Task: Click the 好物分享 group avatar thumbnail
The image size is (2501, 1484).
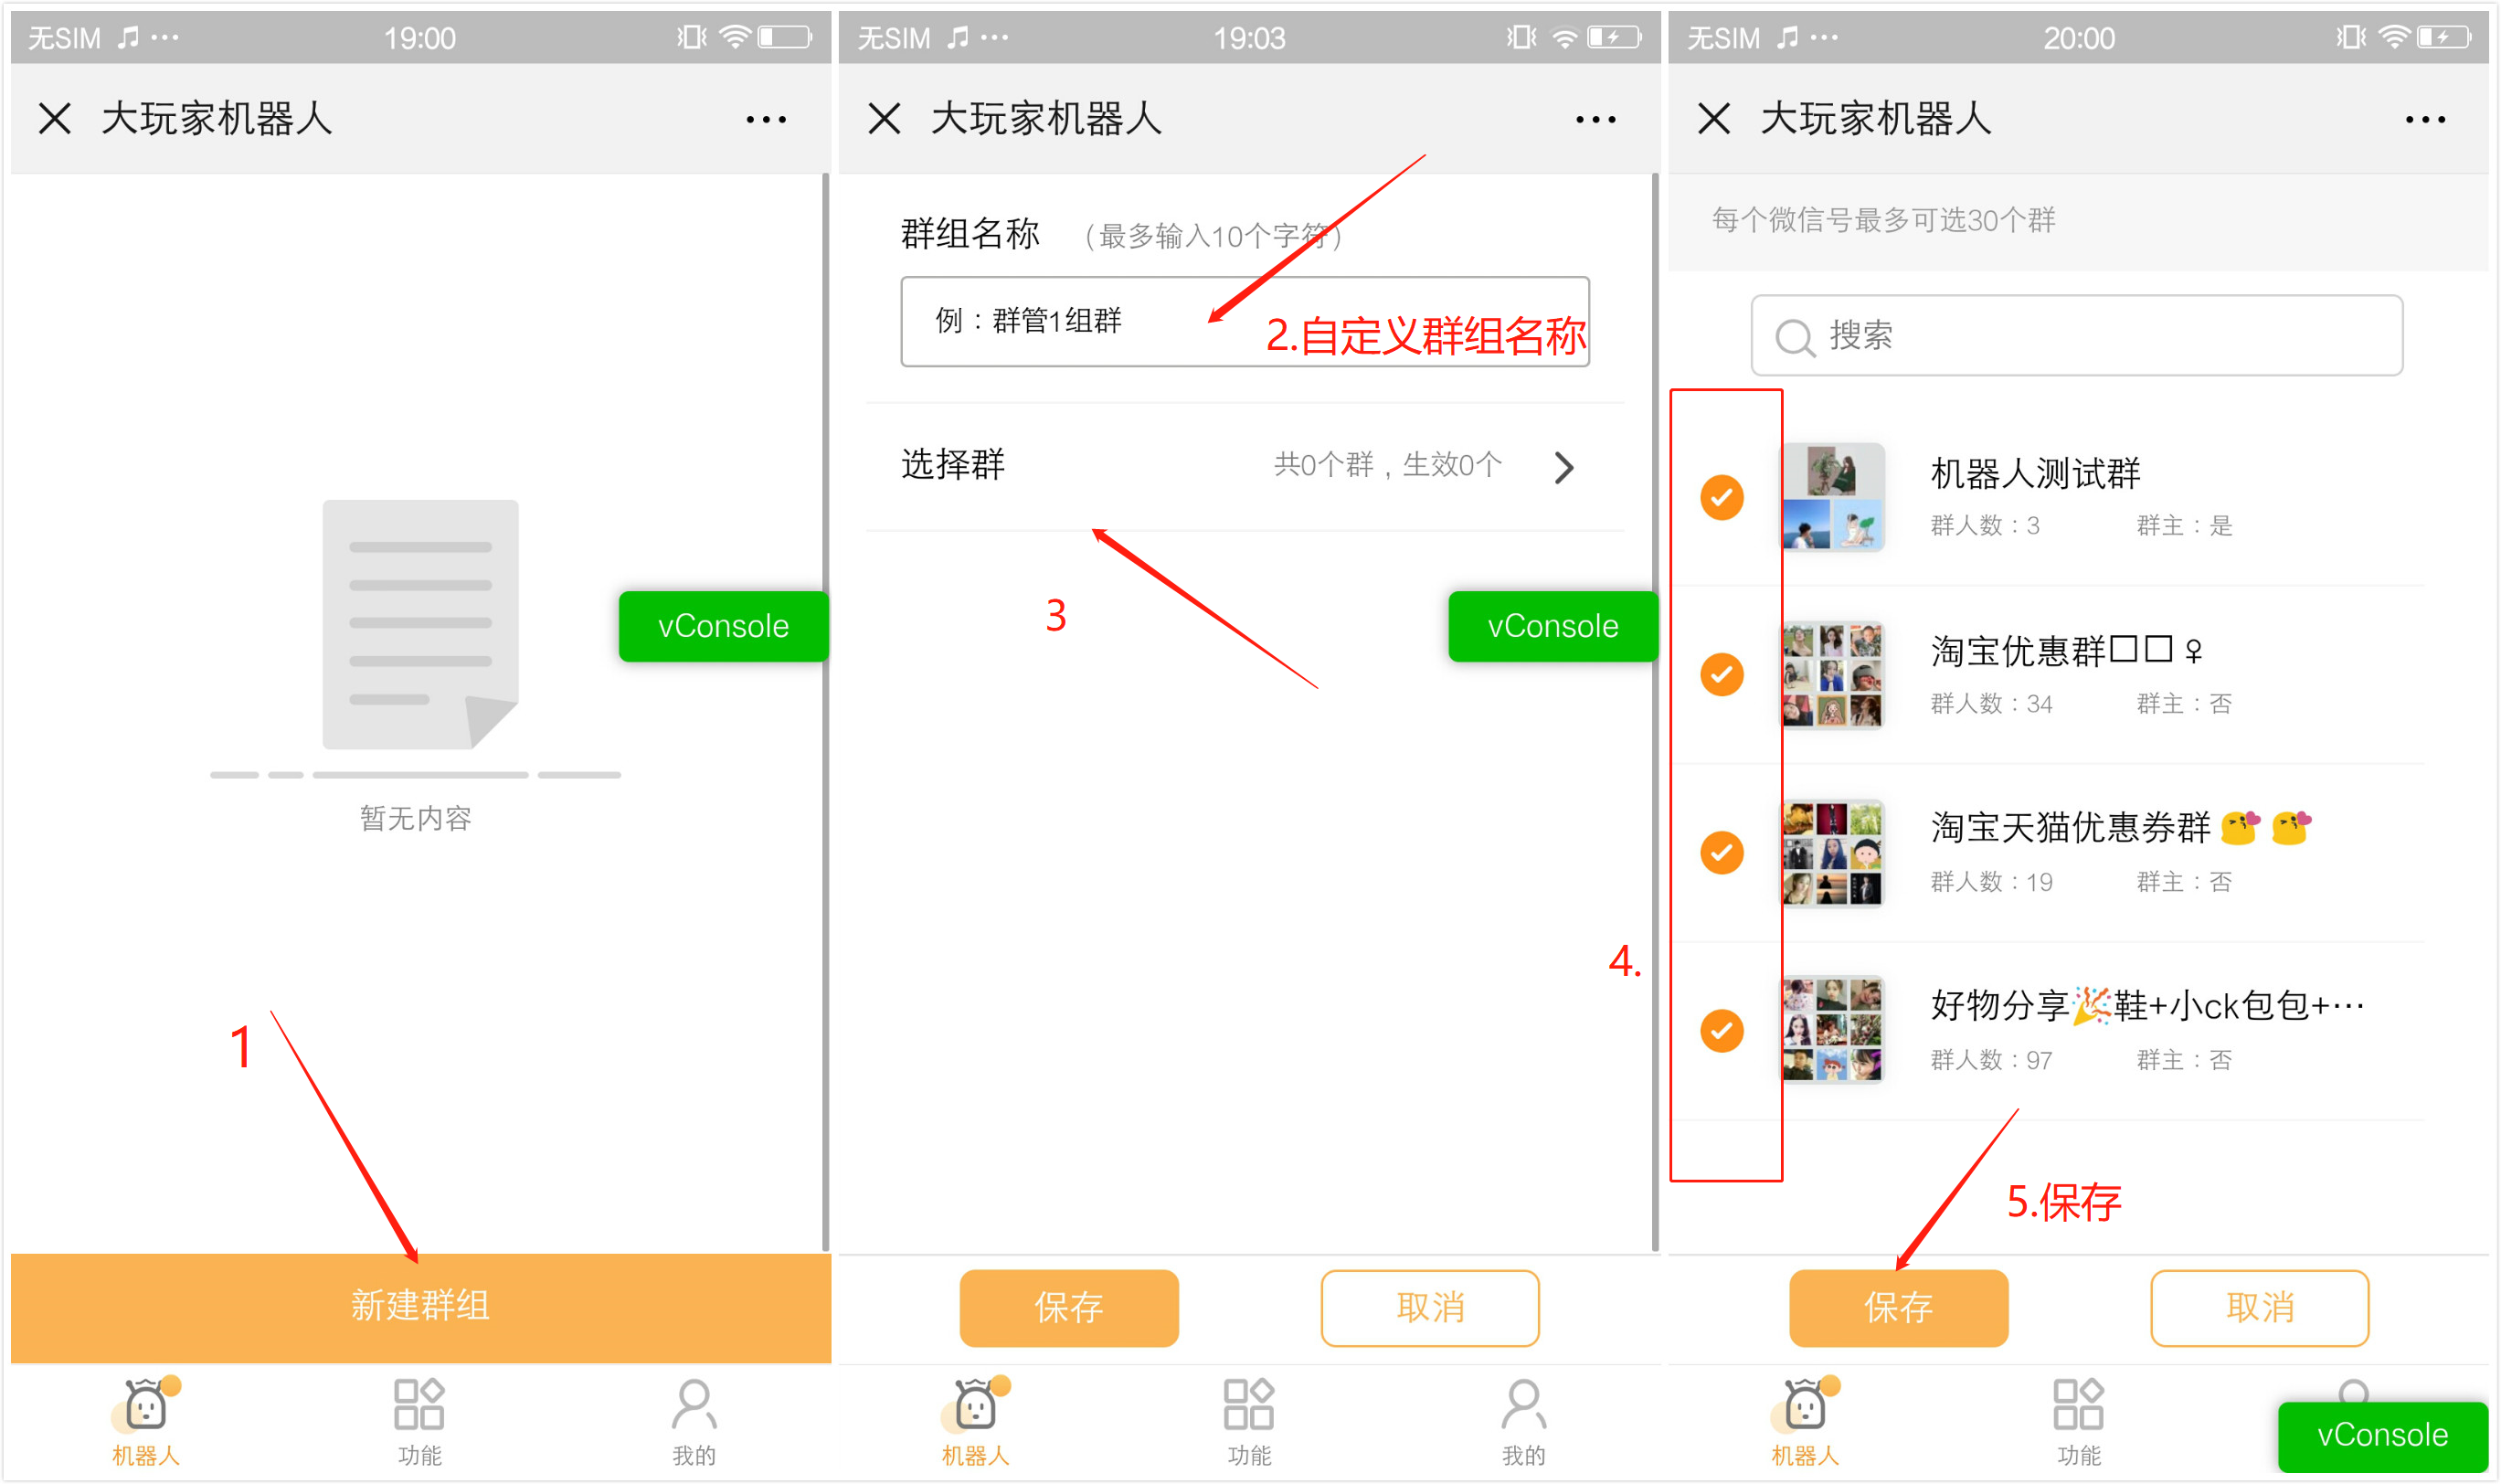Action: 1833,1030
